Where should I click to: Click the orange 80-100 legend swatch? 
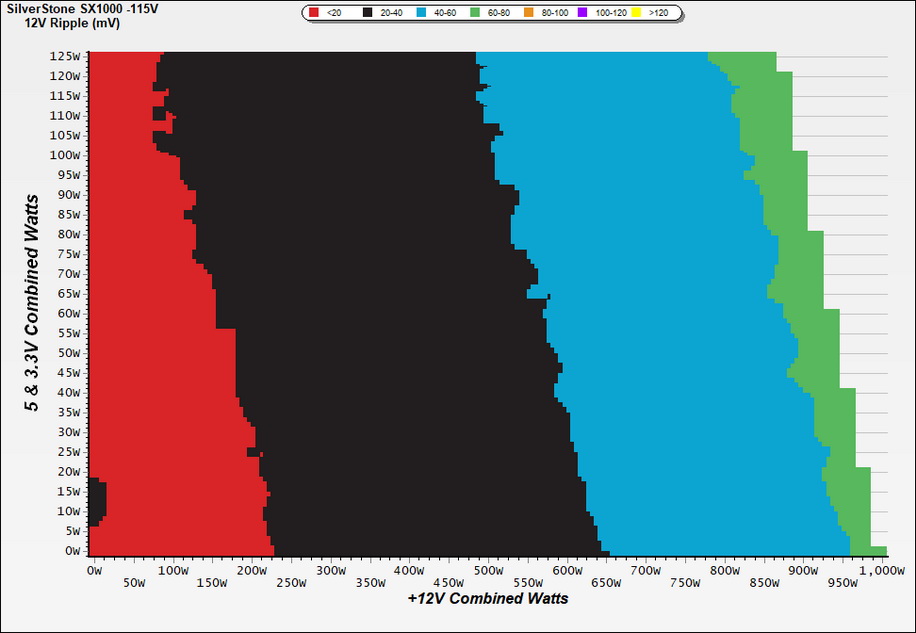tap(529, 12)
